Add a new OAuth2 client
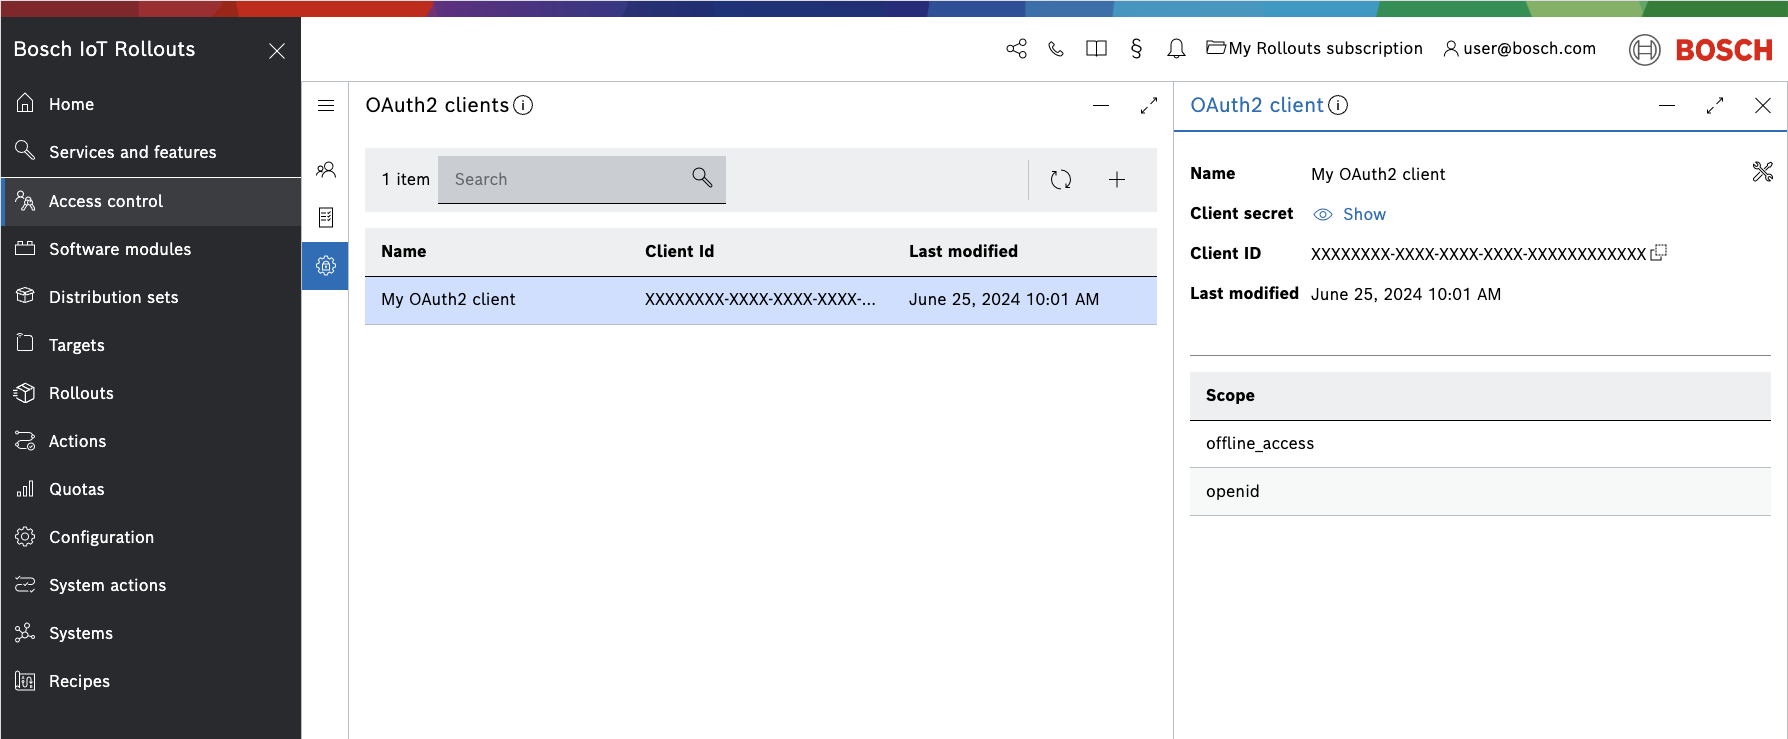 tap(1117, 180)
